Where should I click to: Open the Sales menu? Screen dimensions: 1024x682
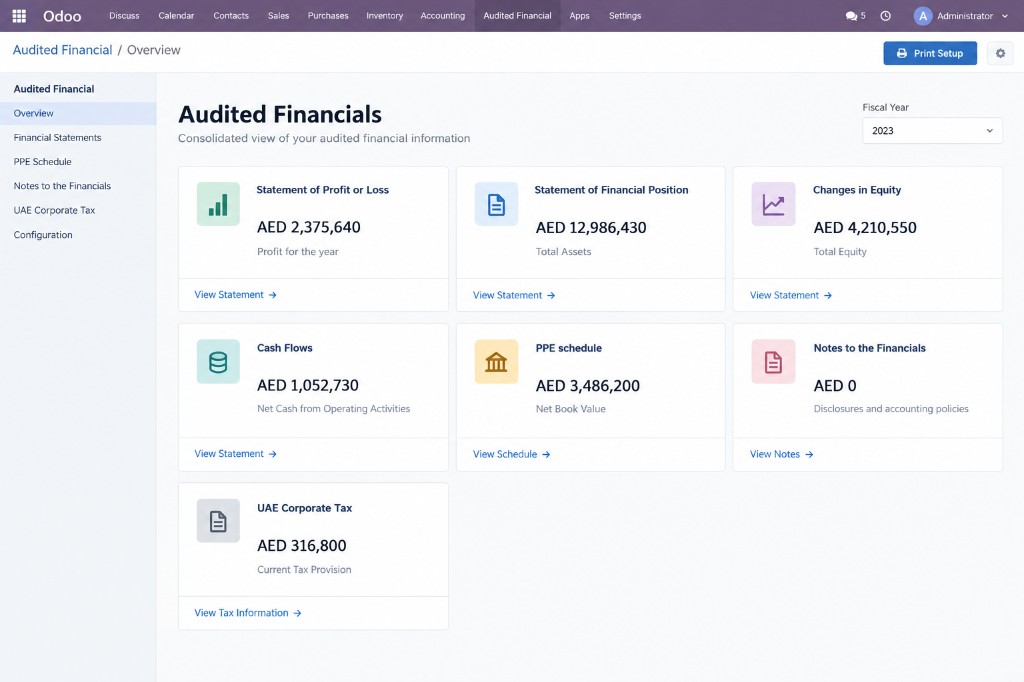point(278,16)
